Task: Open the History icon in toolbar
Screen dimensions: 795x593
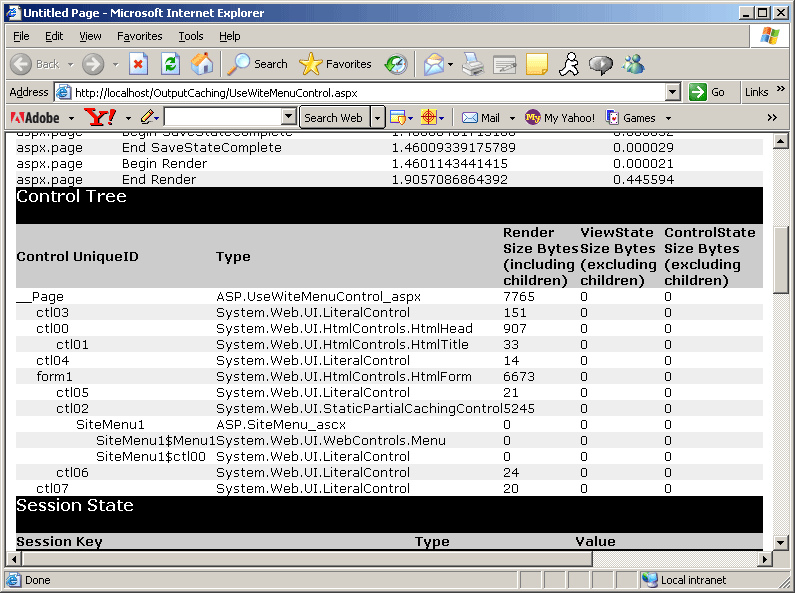Action: click(x=396, y=64)
